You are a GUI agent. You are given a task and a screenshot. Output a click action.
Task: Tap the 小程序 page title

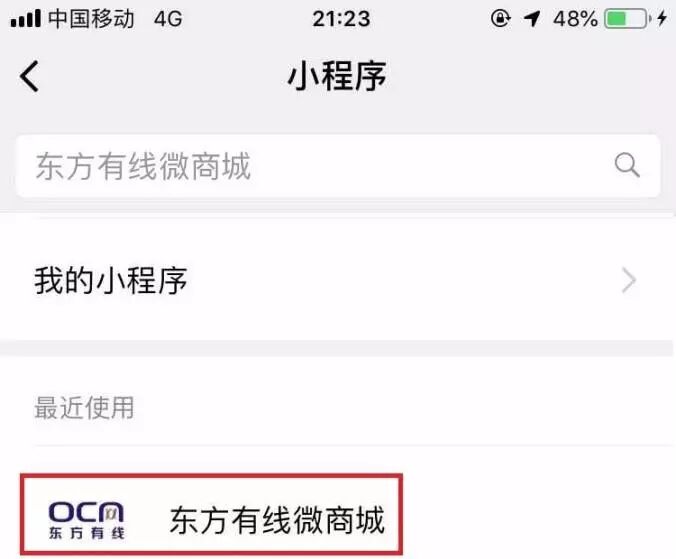(x=337, y=76)
